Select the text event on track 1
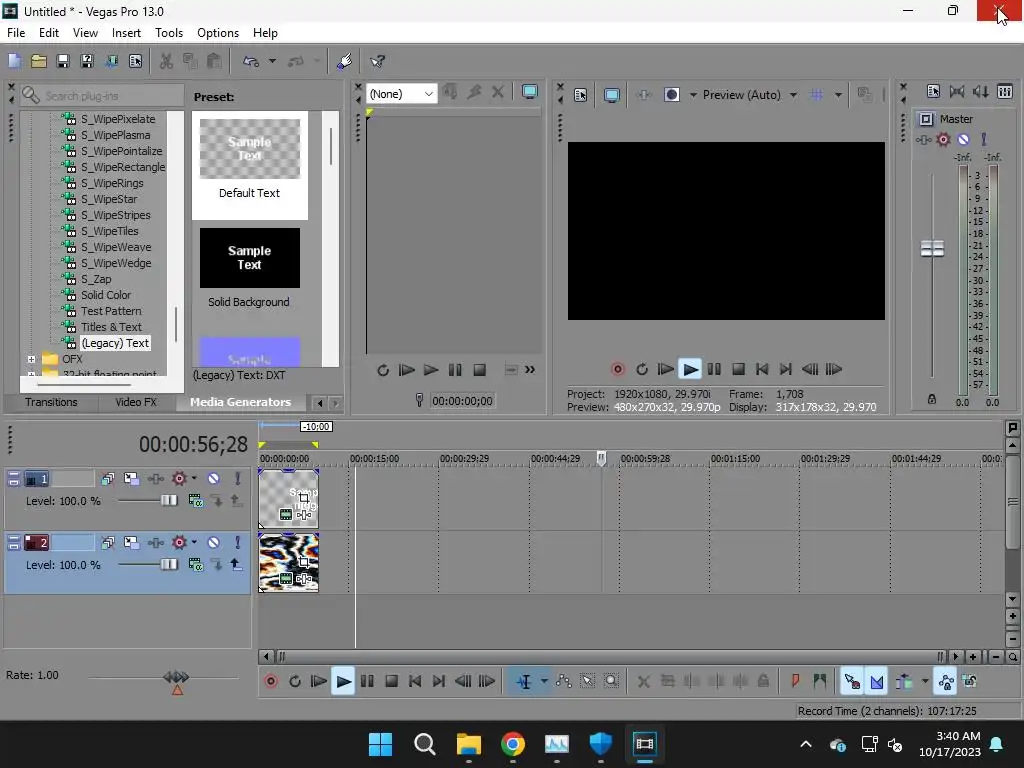Image resolution: width=1024 pixels, height=768 pixels. tap(288, 498)
